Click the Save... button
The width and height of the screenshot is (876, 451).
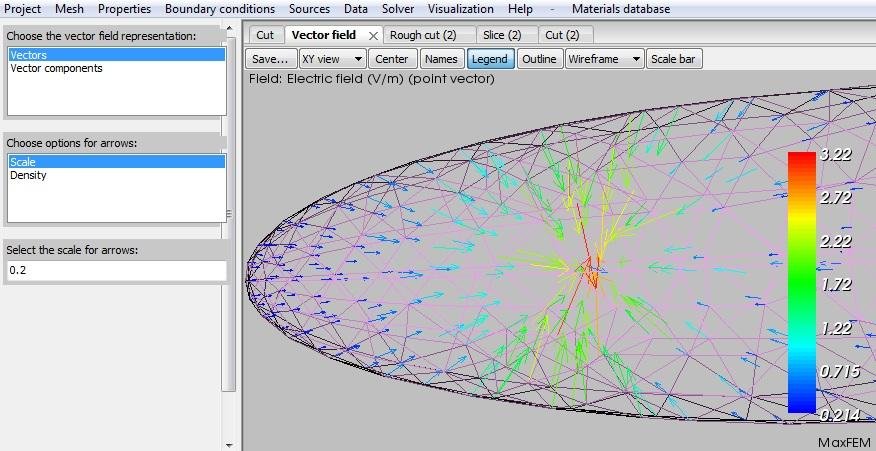coord(270,59)
